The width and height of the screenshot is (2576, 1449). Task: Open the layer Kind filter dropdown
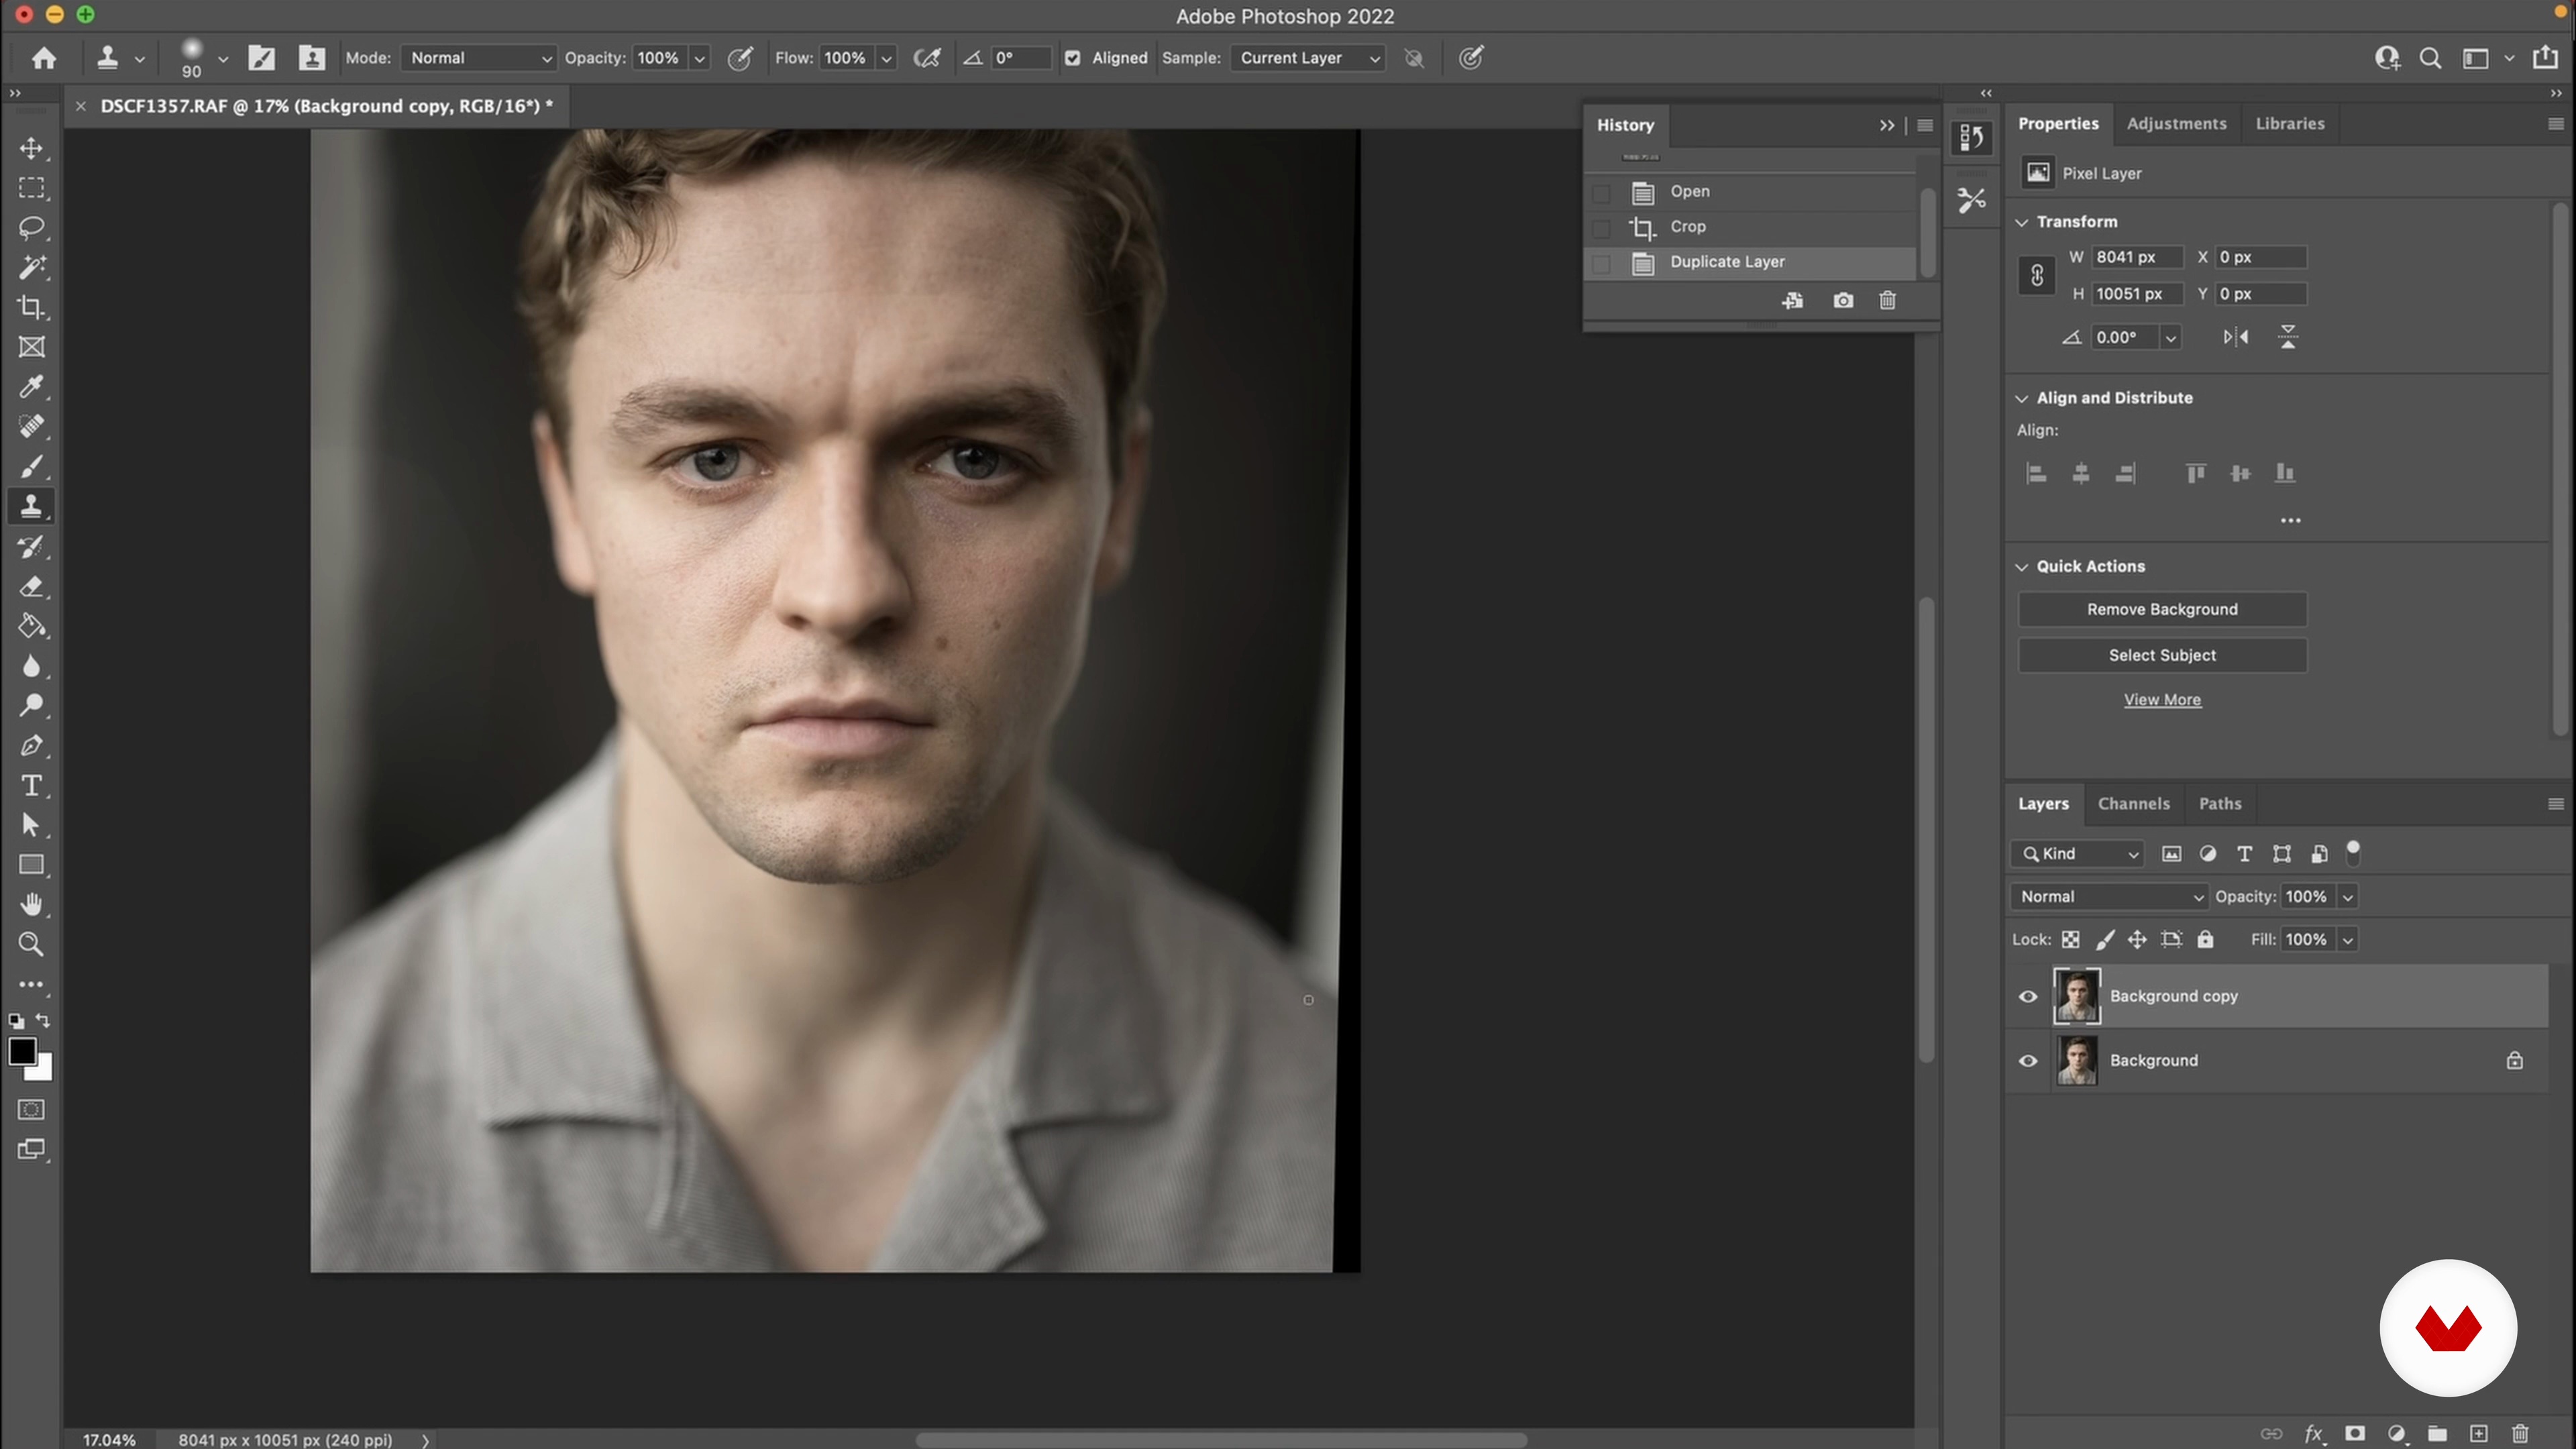[2078, 854]
